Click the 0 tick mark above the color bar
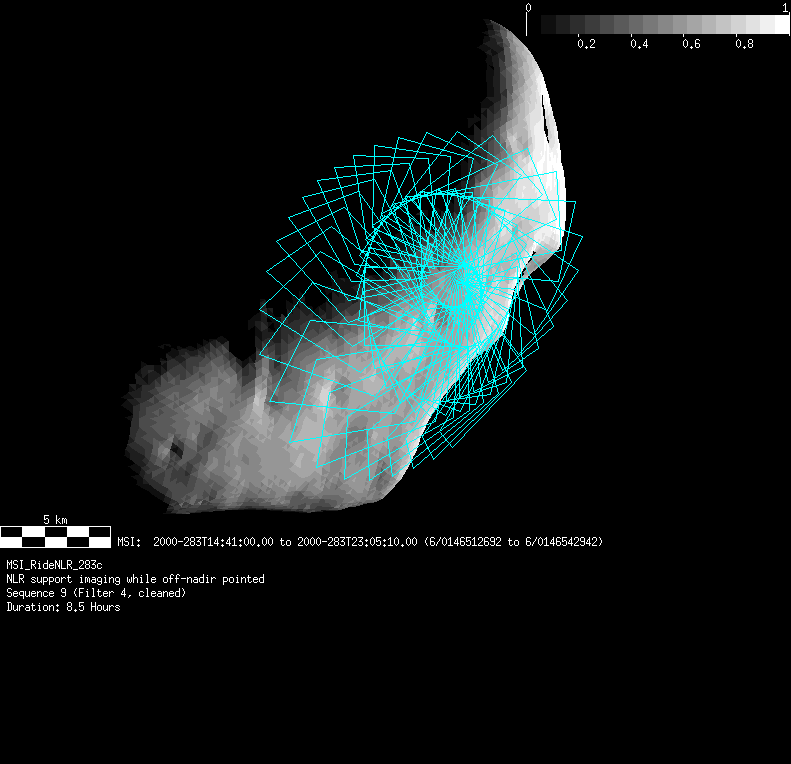 [528, 8]
